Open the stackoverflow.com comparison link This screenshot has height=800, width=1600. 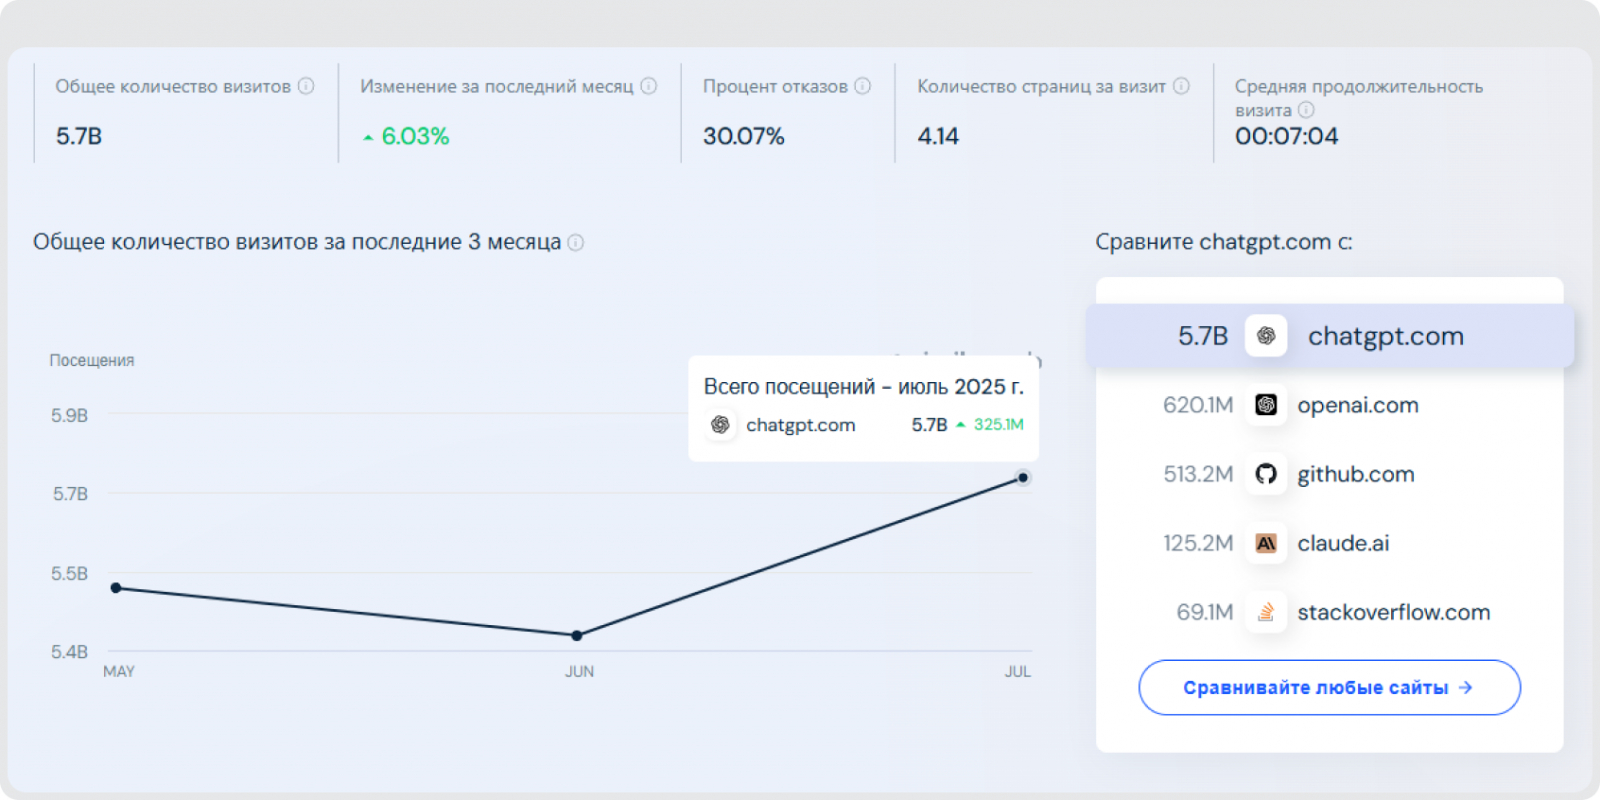[1394, 612]
